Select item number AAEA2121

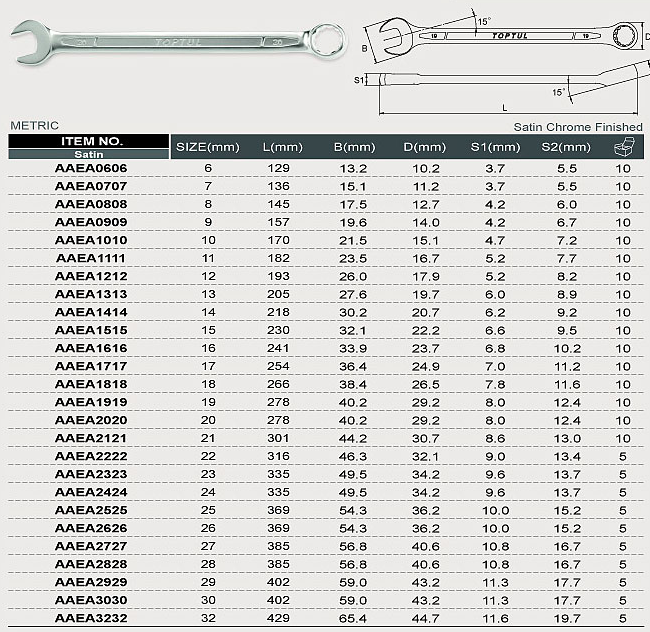click(91, 438)
